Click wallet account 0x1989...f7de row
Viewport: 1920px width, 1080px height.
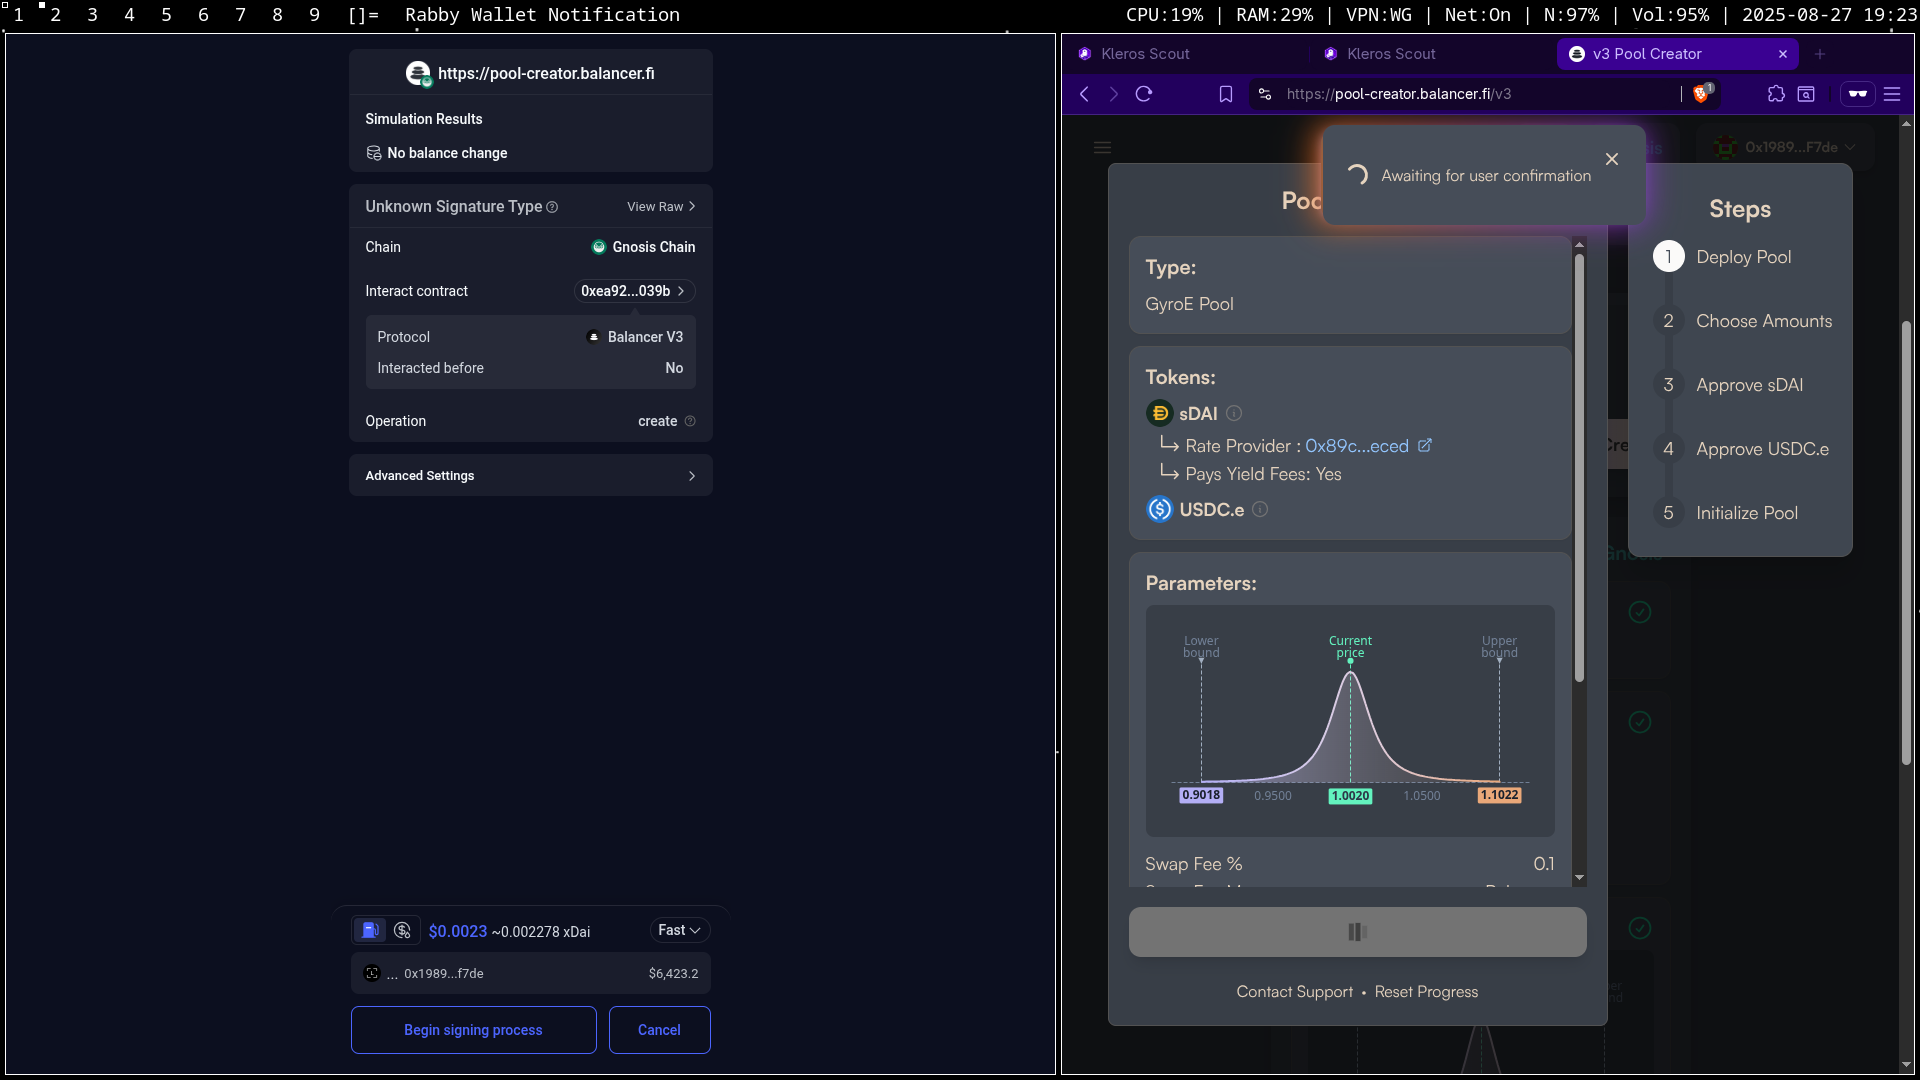point(530,973)
